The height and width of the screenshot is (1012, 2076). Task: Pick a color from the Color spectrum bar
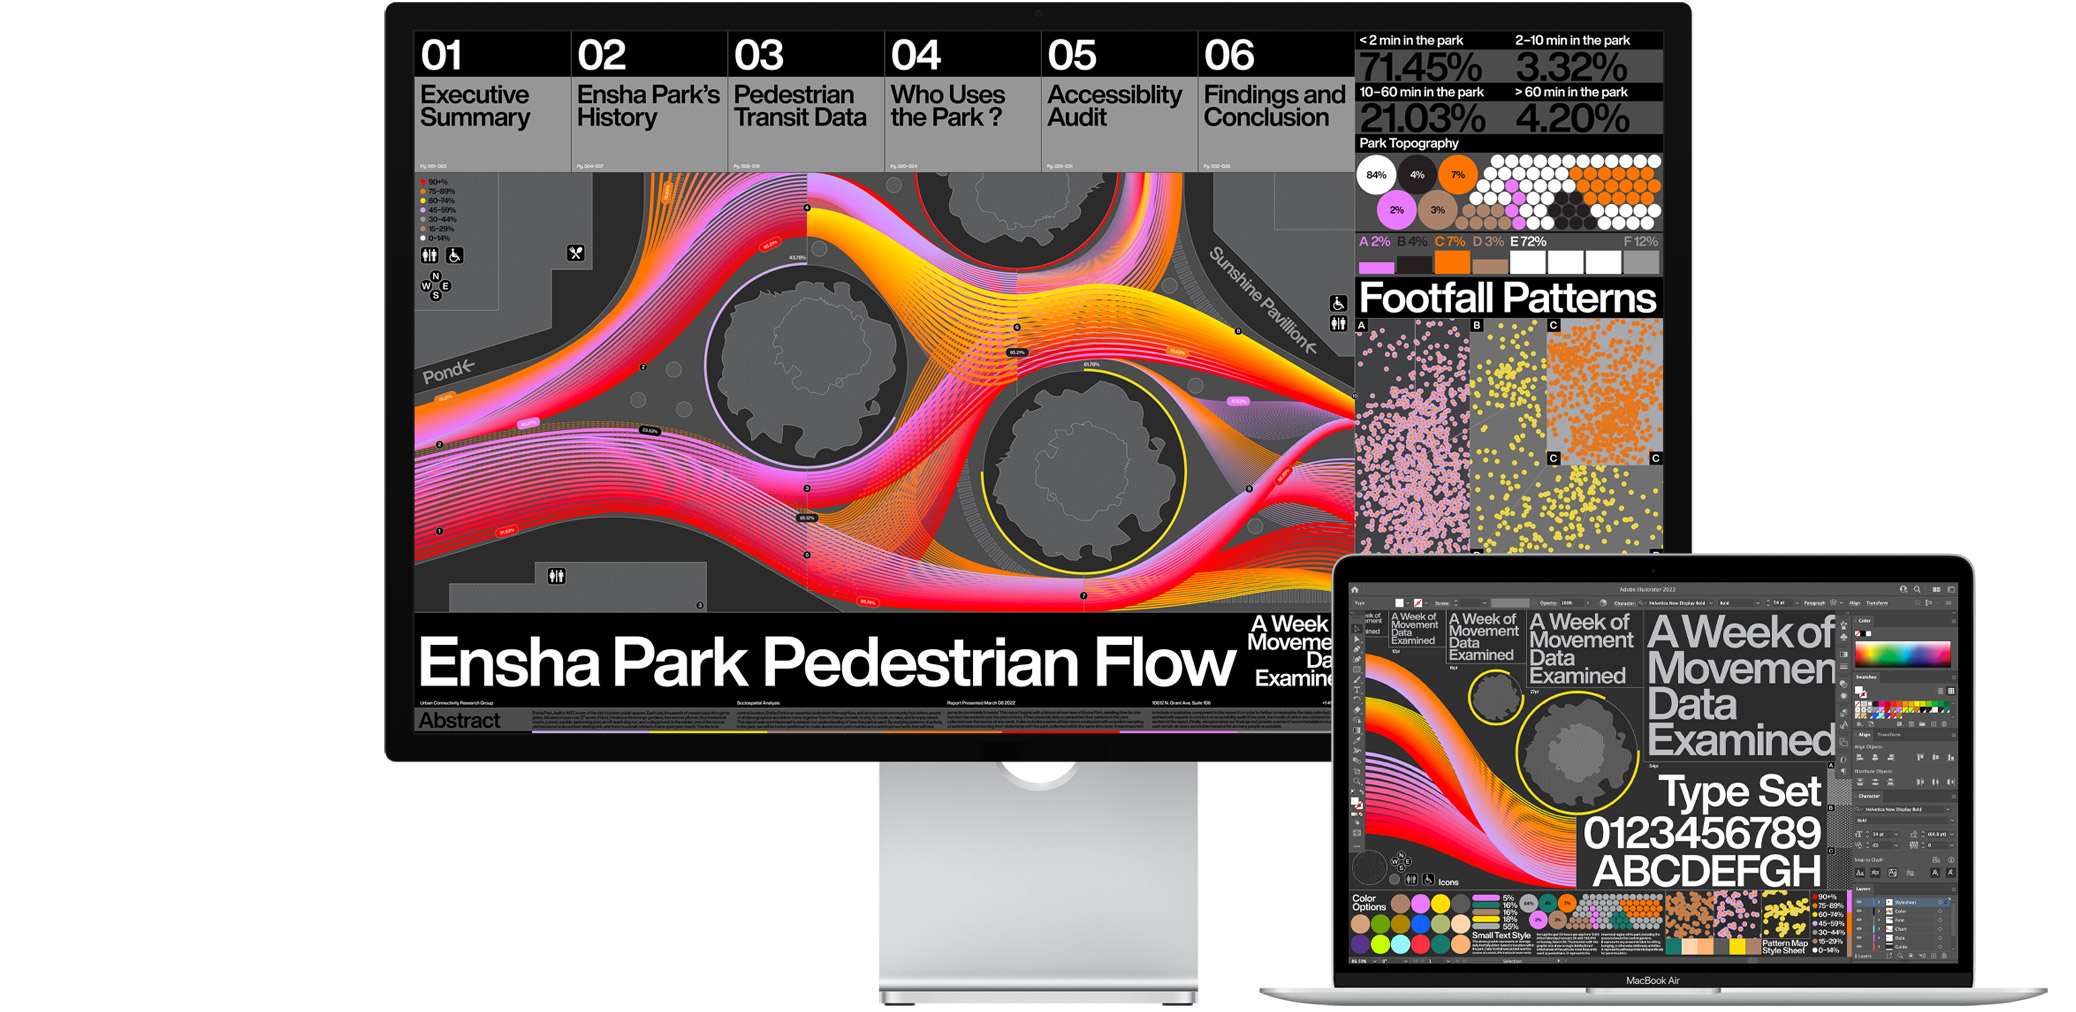pyautogui.click(x=1903, y=654)
